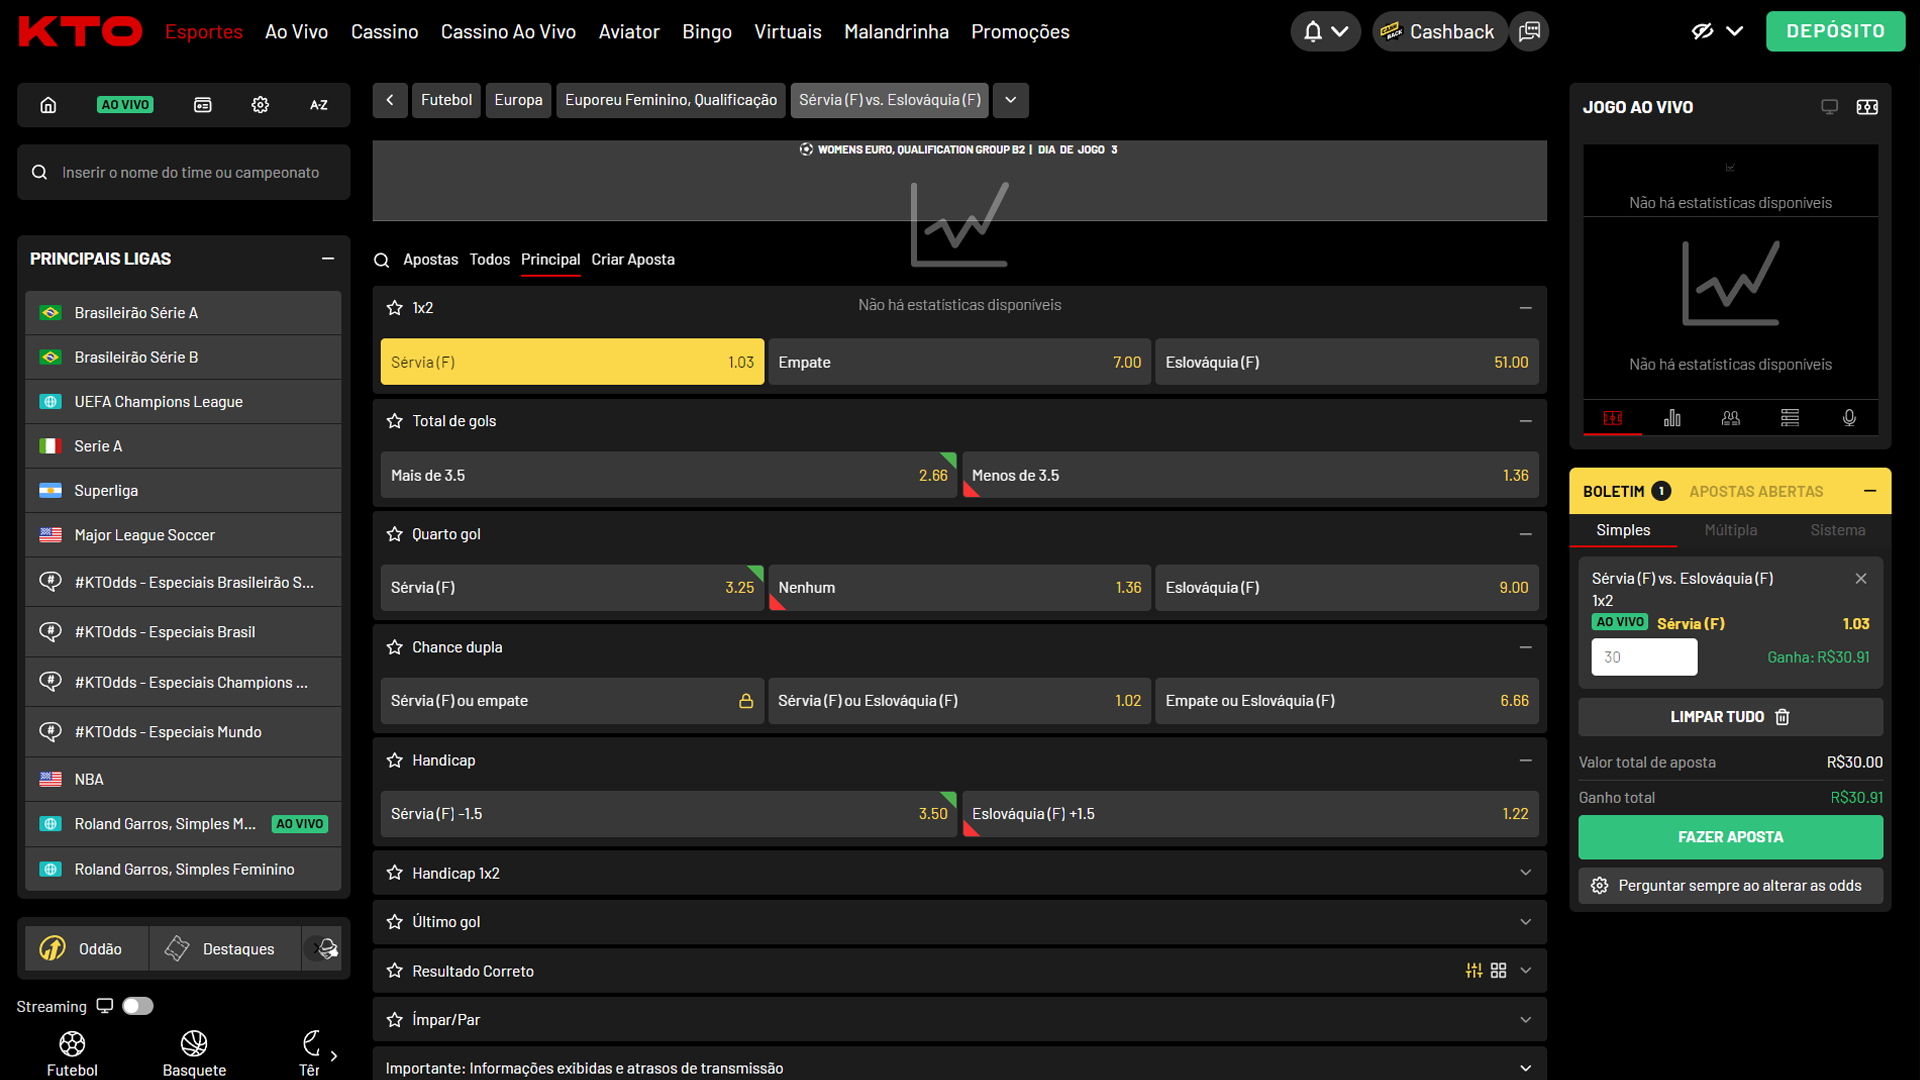This screenshot has height=1080, width=1920.
Task: Deselect Sérvia (F) 1.03 odds in 1x2
Action: tap(572, 362)
